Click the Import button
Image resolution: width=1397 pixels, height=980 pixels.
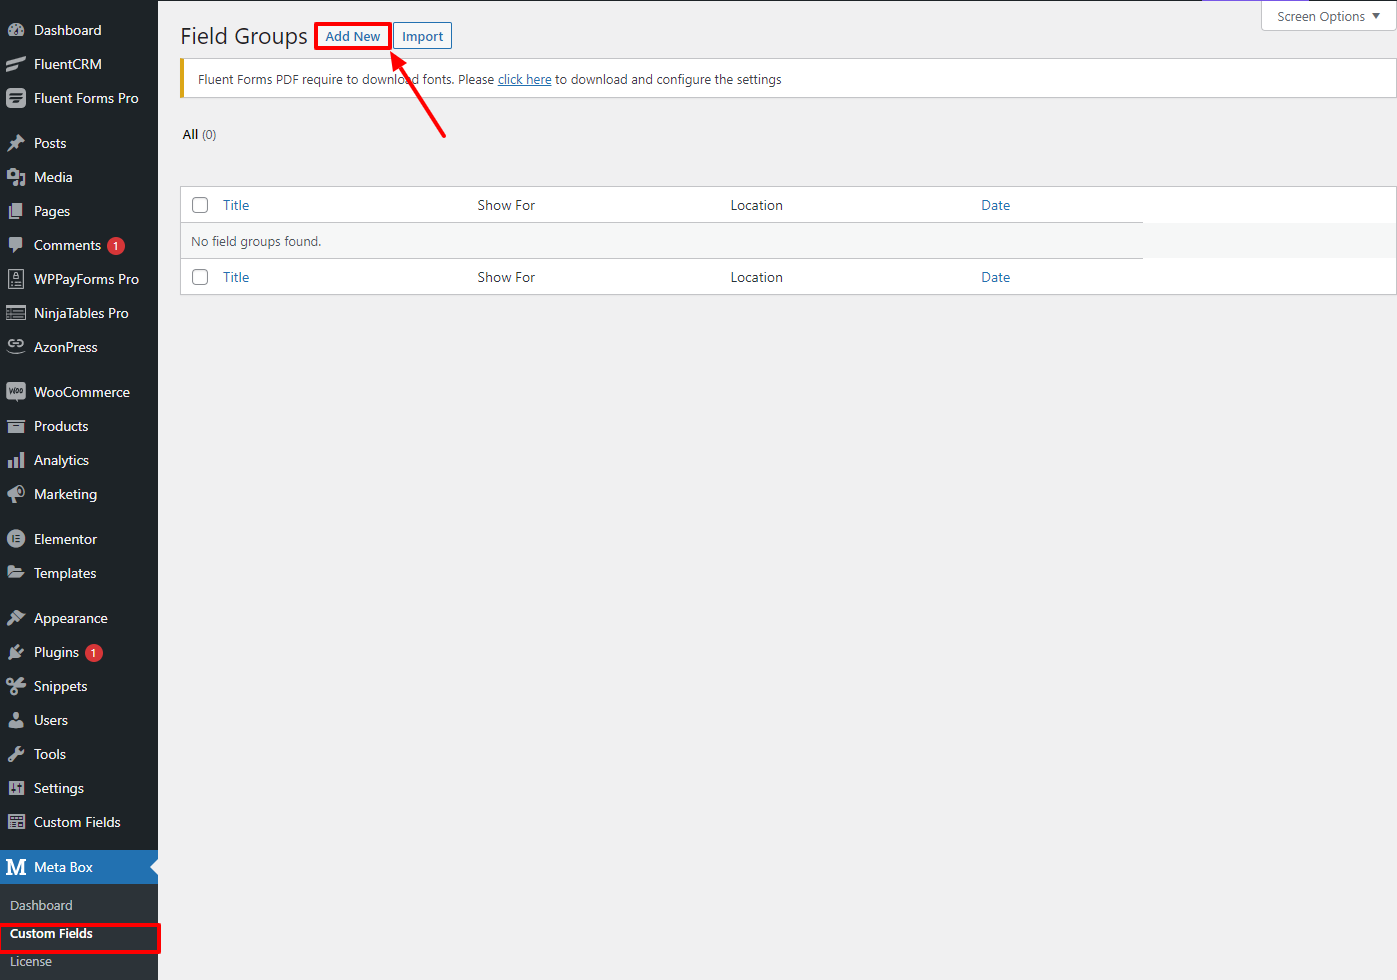[422, 36]
